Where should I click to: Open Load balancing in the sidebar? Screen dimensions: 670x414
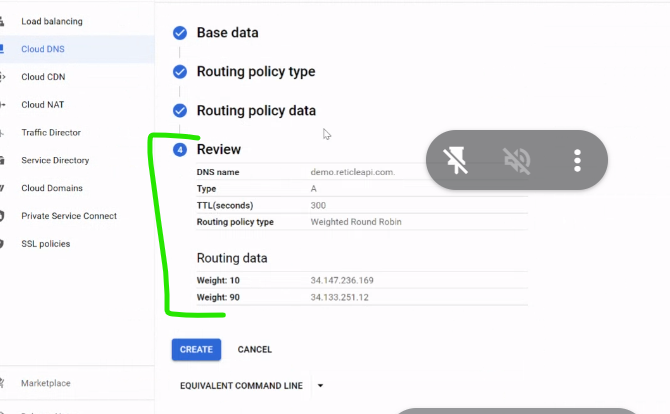[x=52, y=21]
